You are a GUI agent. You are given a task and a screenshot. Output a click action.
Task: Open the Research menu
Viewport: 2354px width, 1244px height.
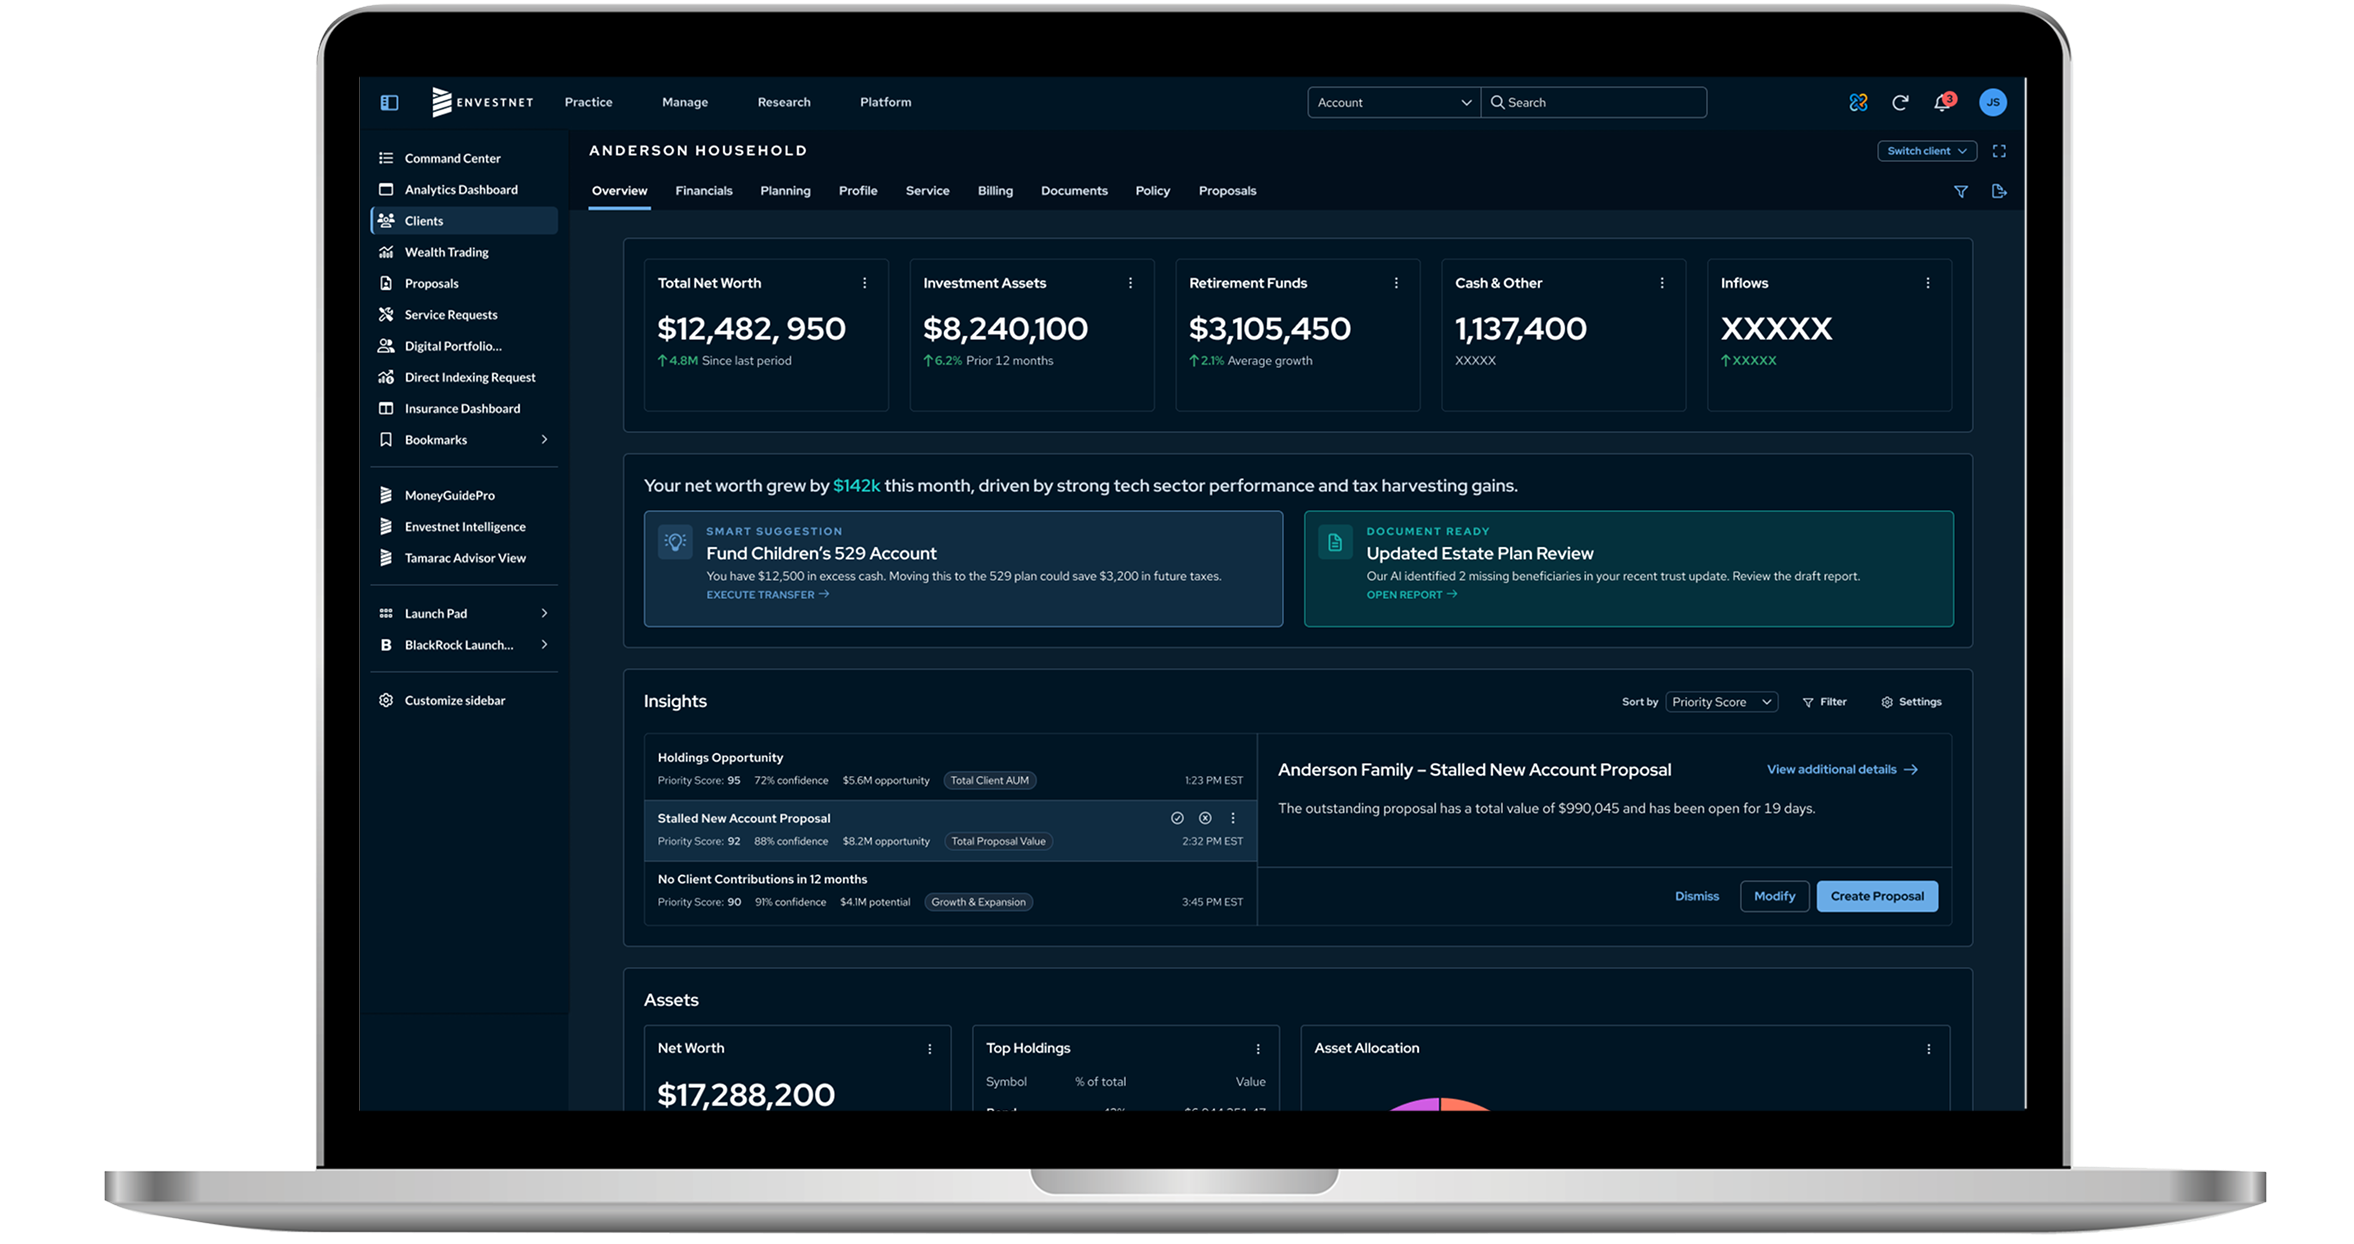point(784,102)
